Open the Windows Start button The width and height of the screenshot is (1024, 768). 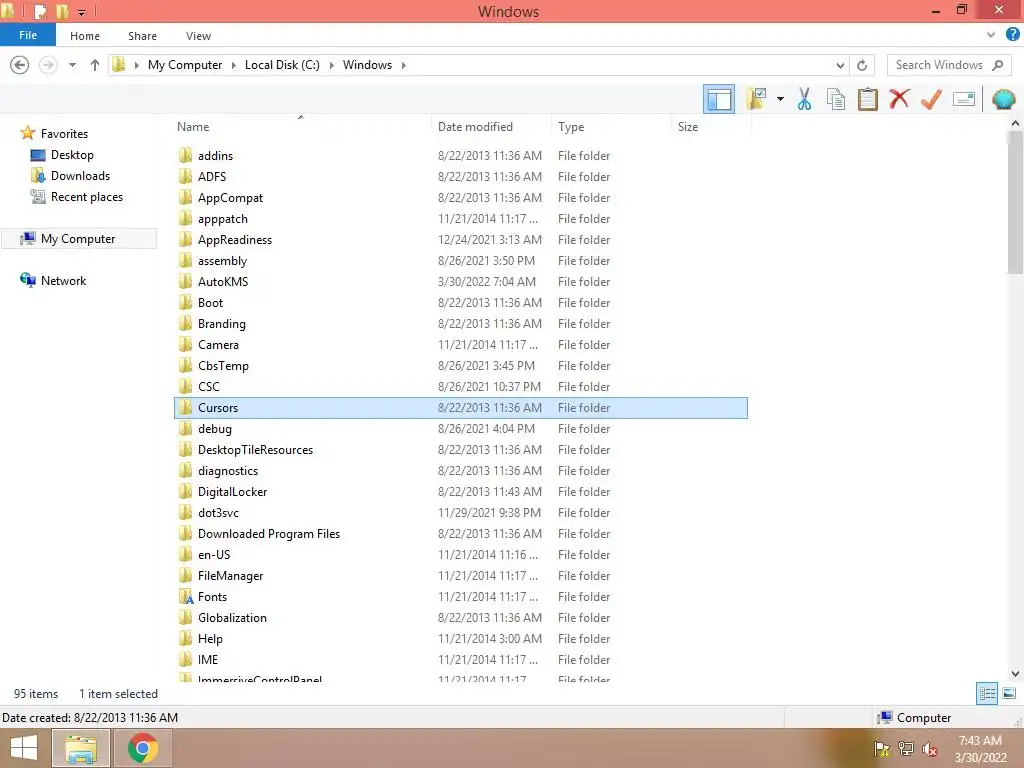click(24, 748)
